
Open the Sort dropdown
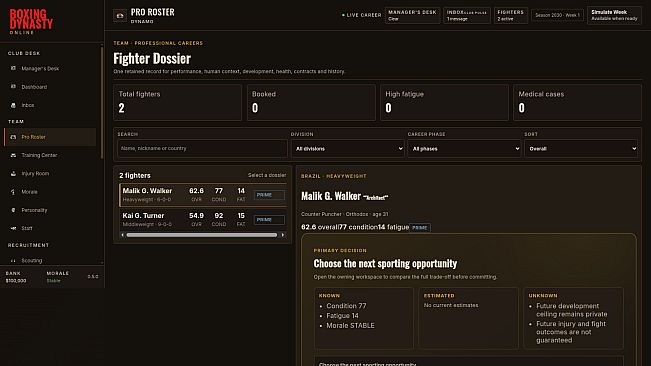coord(581,149)
